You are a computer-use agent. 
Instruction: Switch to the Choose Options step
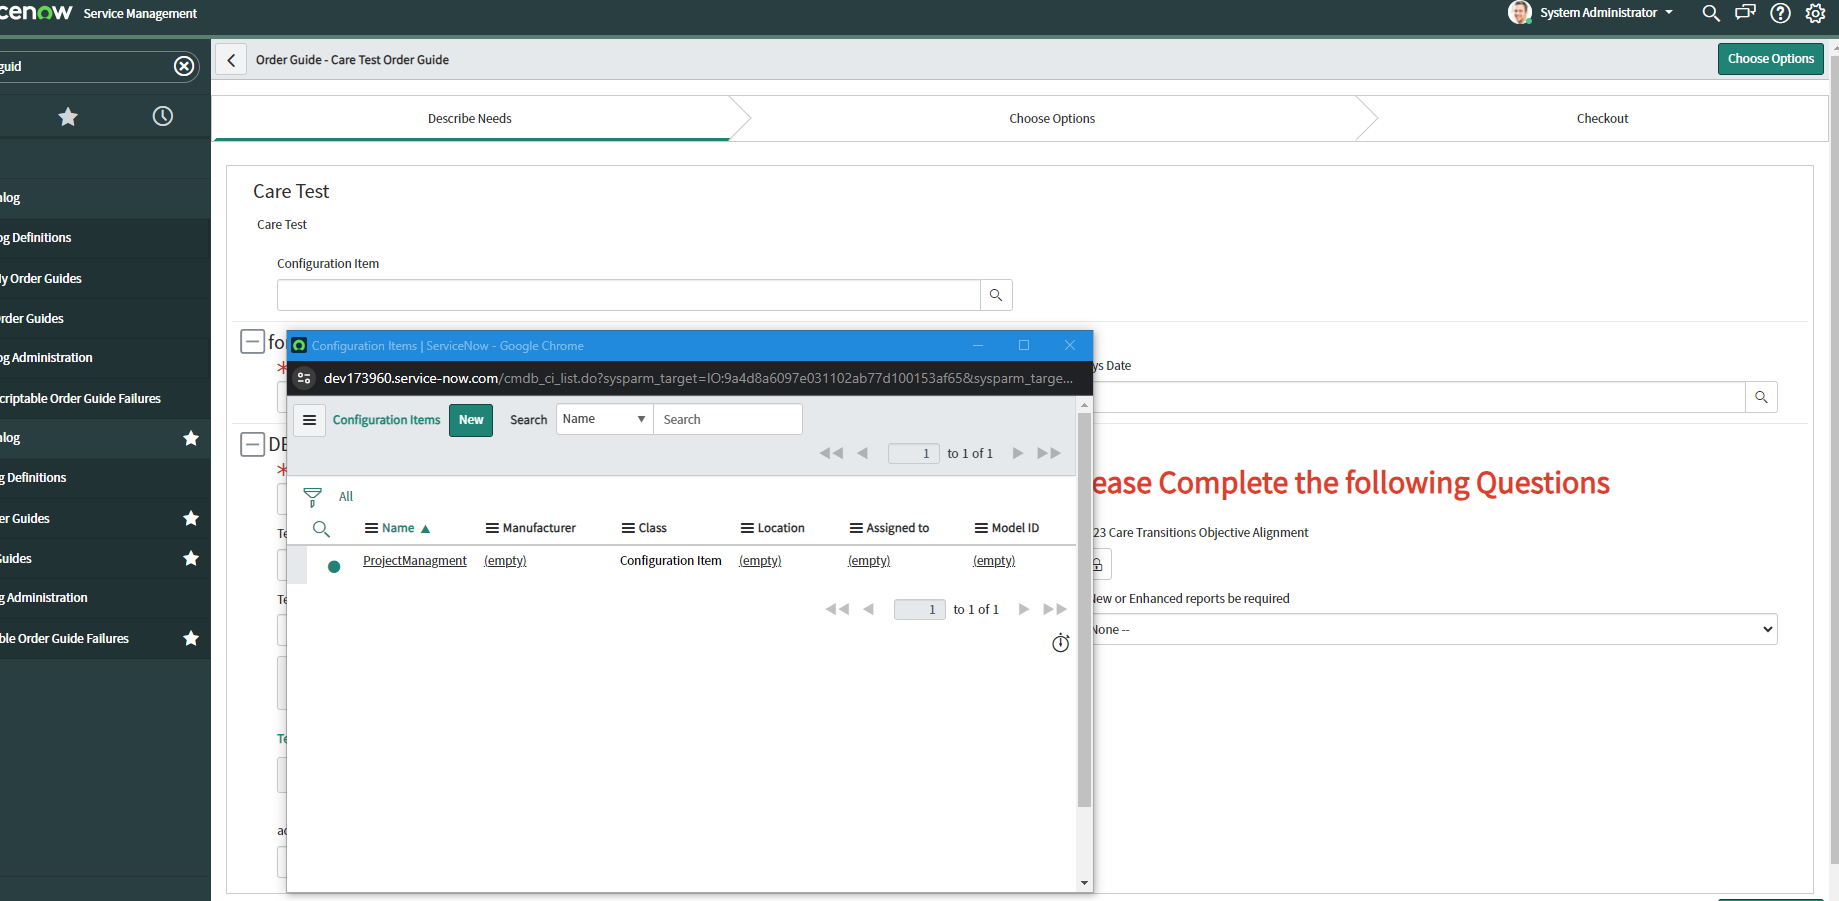pos(1052,118)
